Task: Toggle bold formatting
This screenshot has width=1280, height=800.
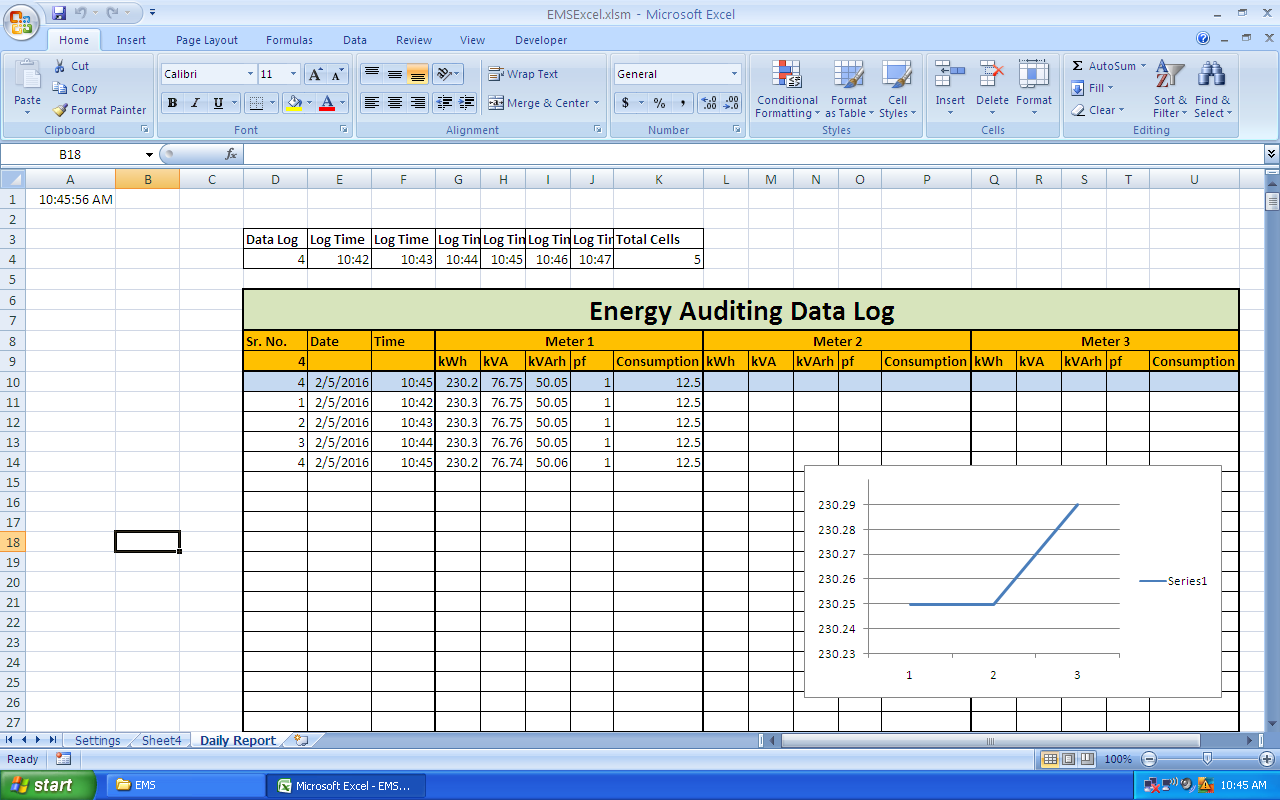Action: (171, 103)
